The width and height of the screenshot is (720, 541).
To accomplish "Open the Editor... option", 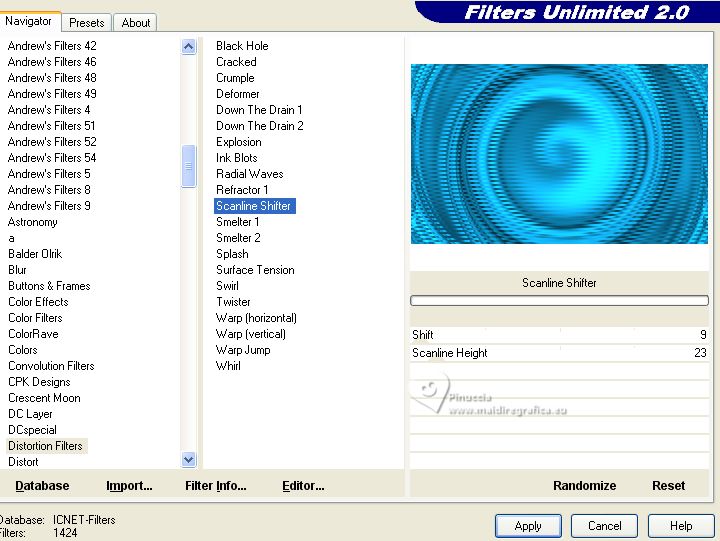I will point(303,486).
